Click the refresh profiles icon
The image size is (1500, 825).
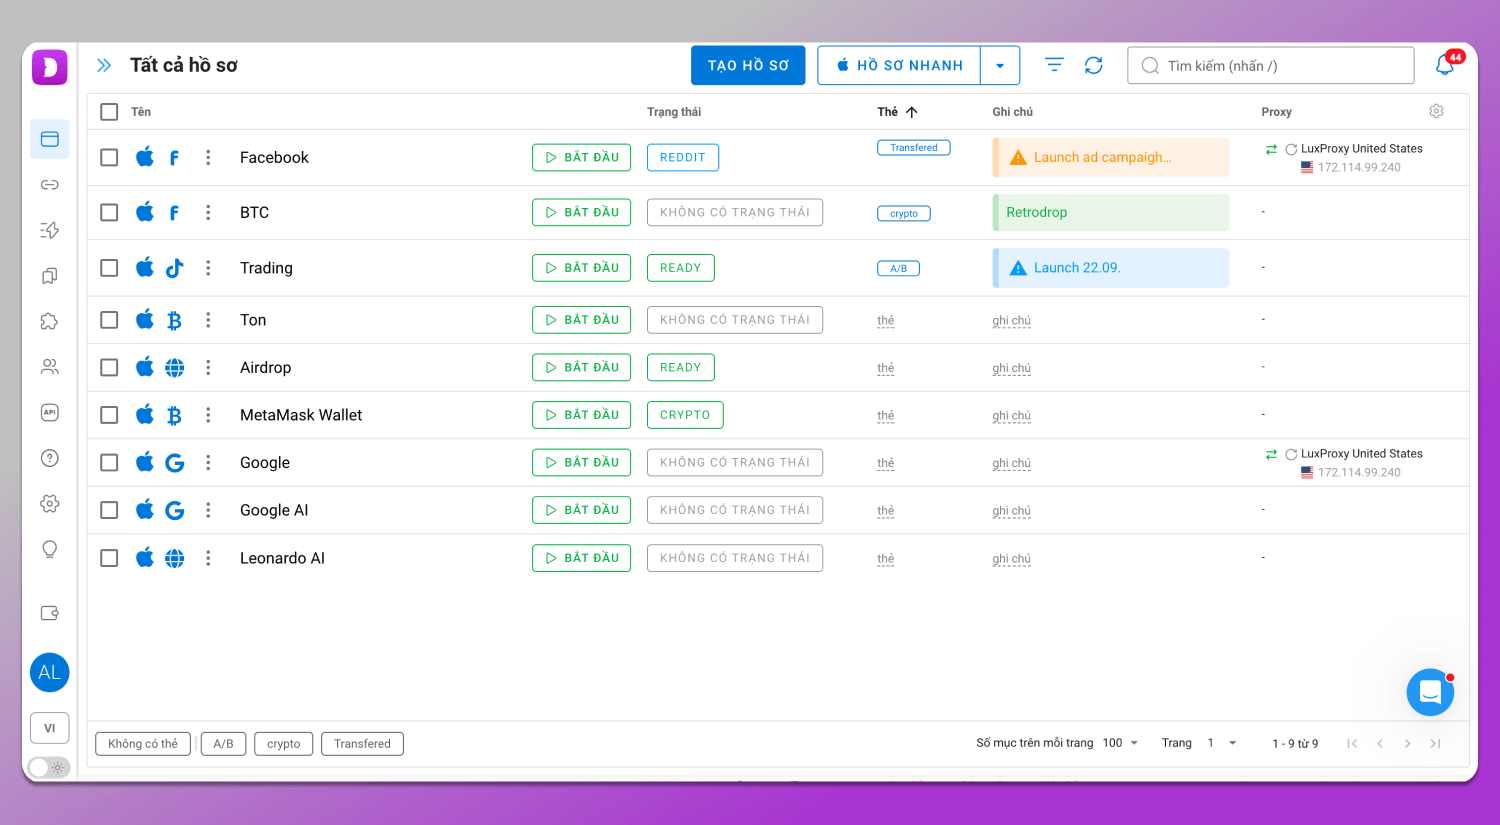pos(1094,65)
